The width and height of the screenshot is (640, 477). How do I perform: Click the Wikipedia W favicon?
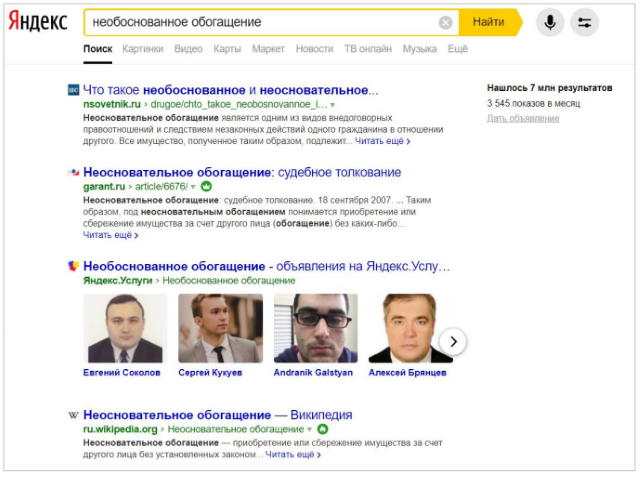(x=73, y=415)
